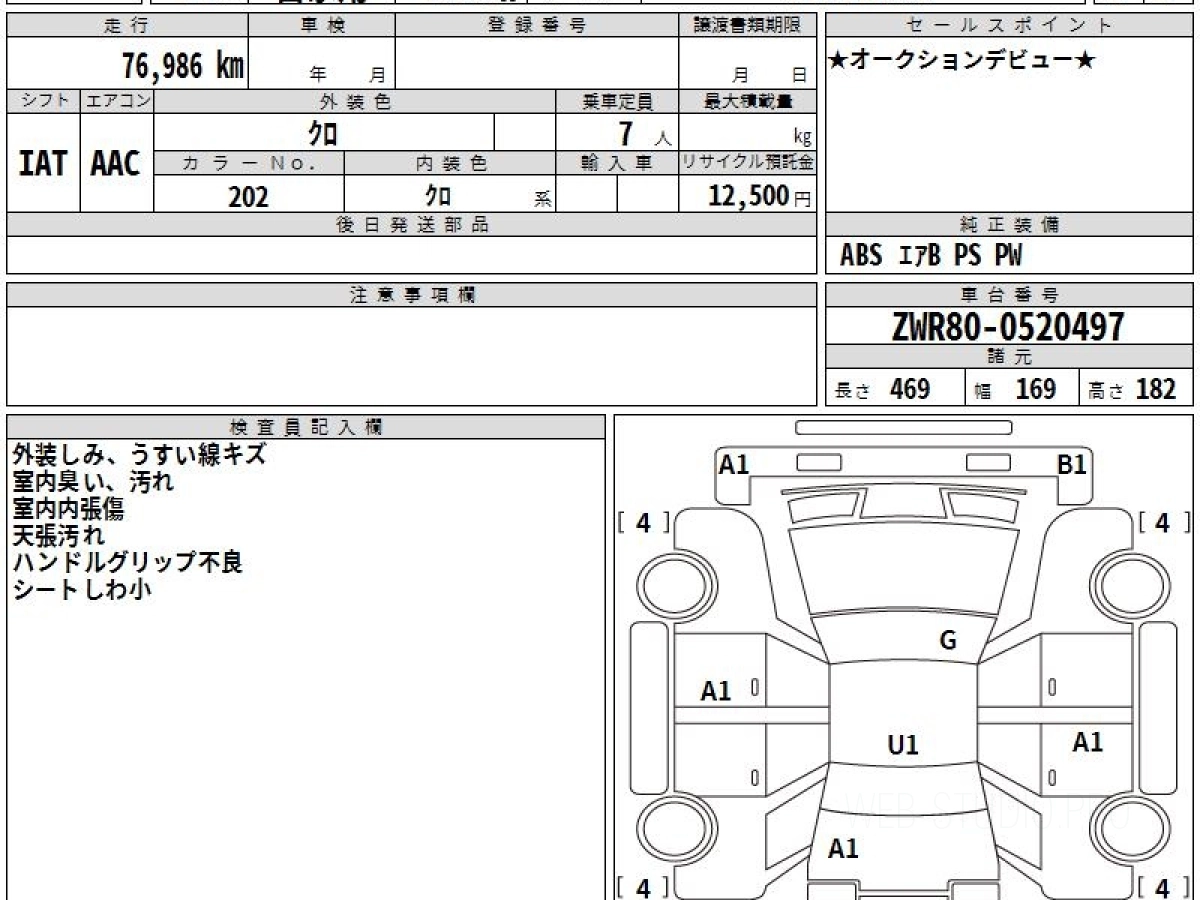This screenshot has width=1200, height=900.
Task: Select the note 室内臭い、汚れ
Action: (93, 481)
